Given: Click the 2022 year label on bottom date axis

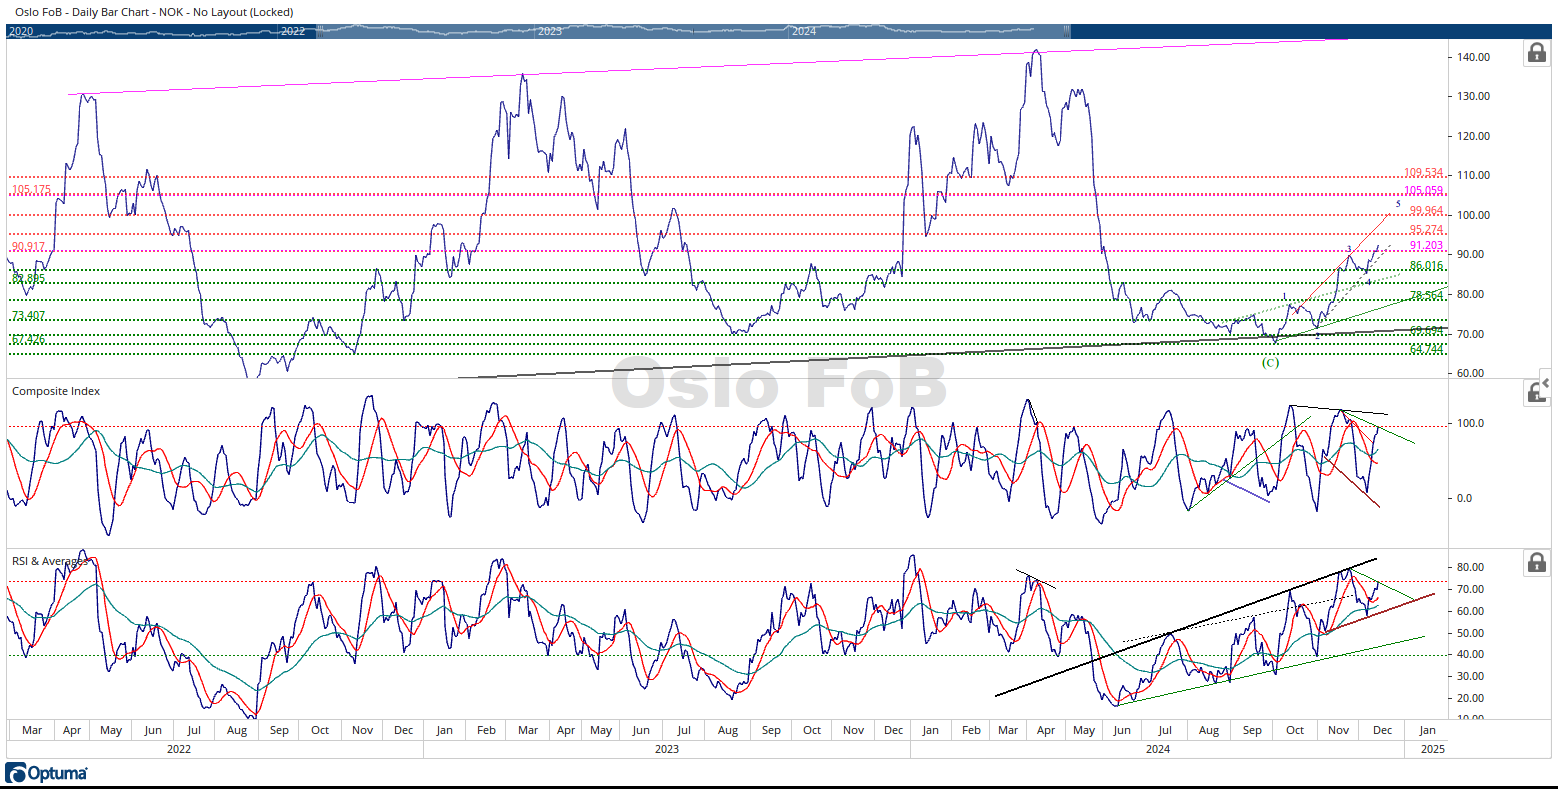Looking at the screenshot, I should (x=179, y=748).
